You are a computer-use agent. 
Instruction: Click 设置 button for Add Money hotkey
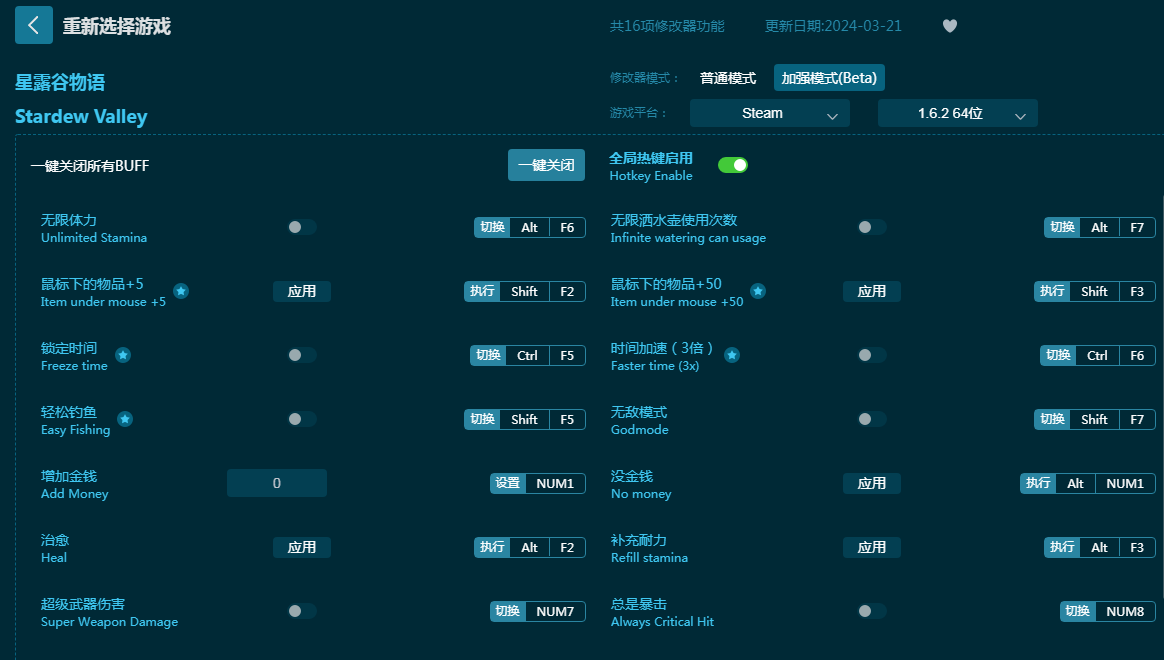[508, 483]
